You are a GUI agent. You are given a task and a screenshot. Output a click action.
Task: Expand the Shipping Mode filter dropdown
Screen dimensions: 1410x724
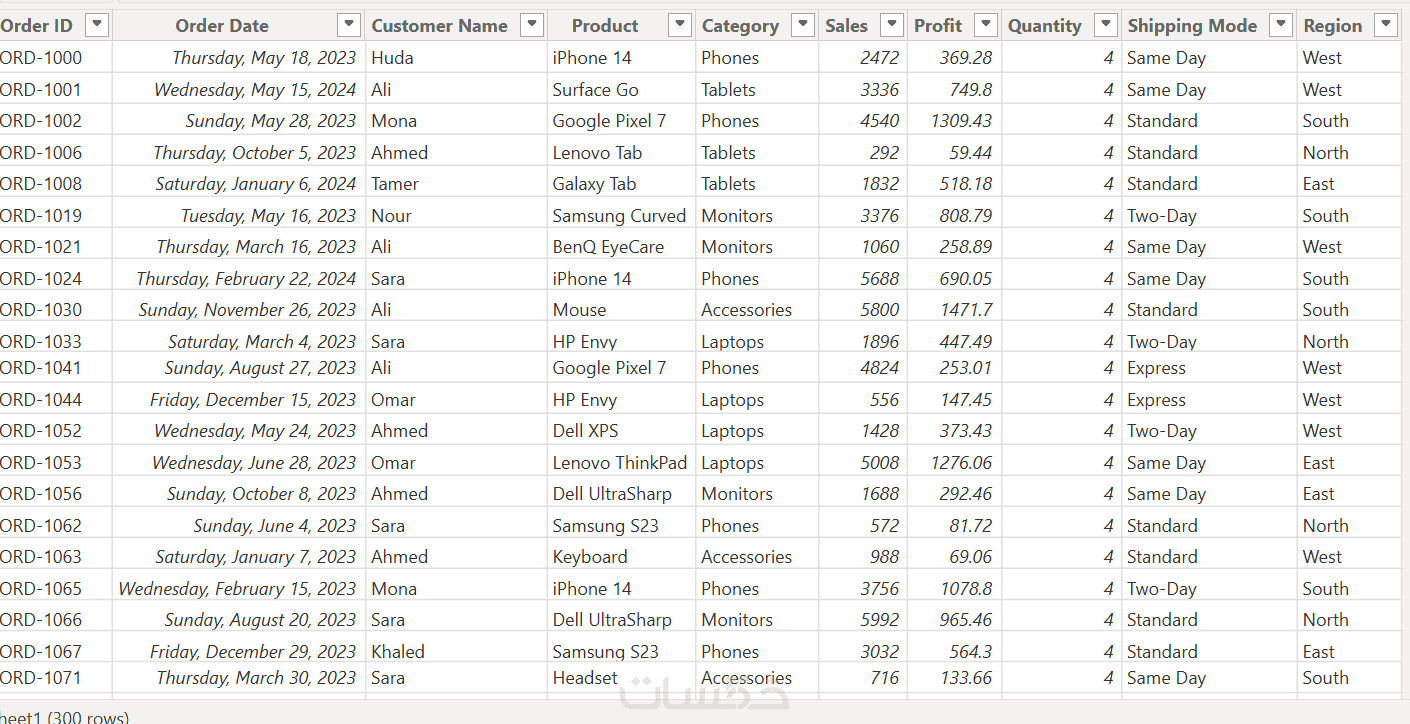[1281, 25]
